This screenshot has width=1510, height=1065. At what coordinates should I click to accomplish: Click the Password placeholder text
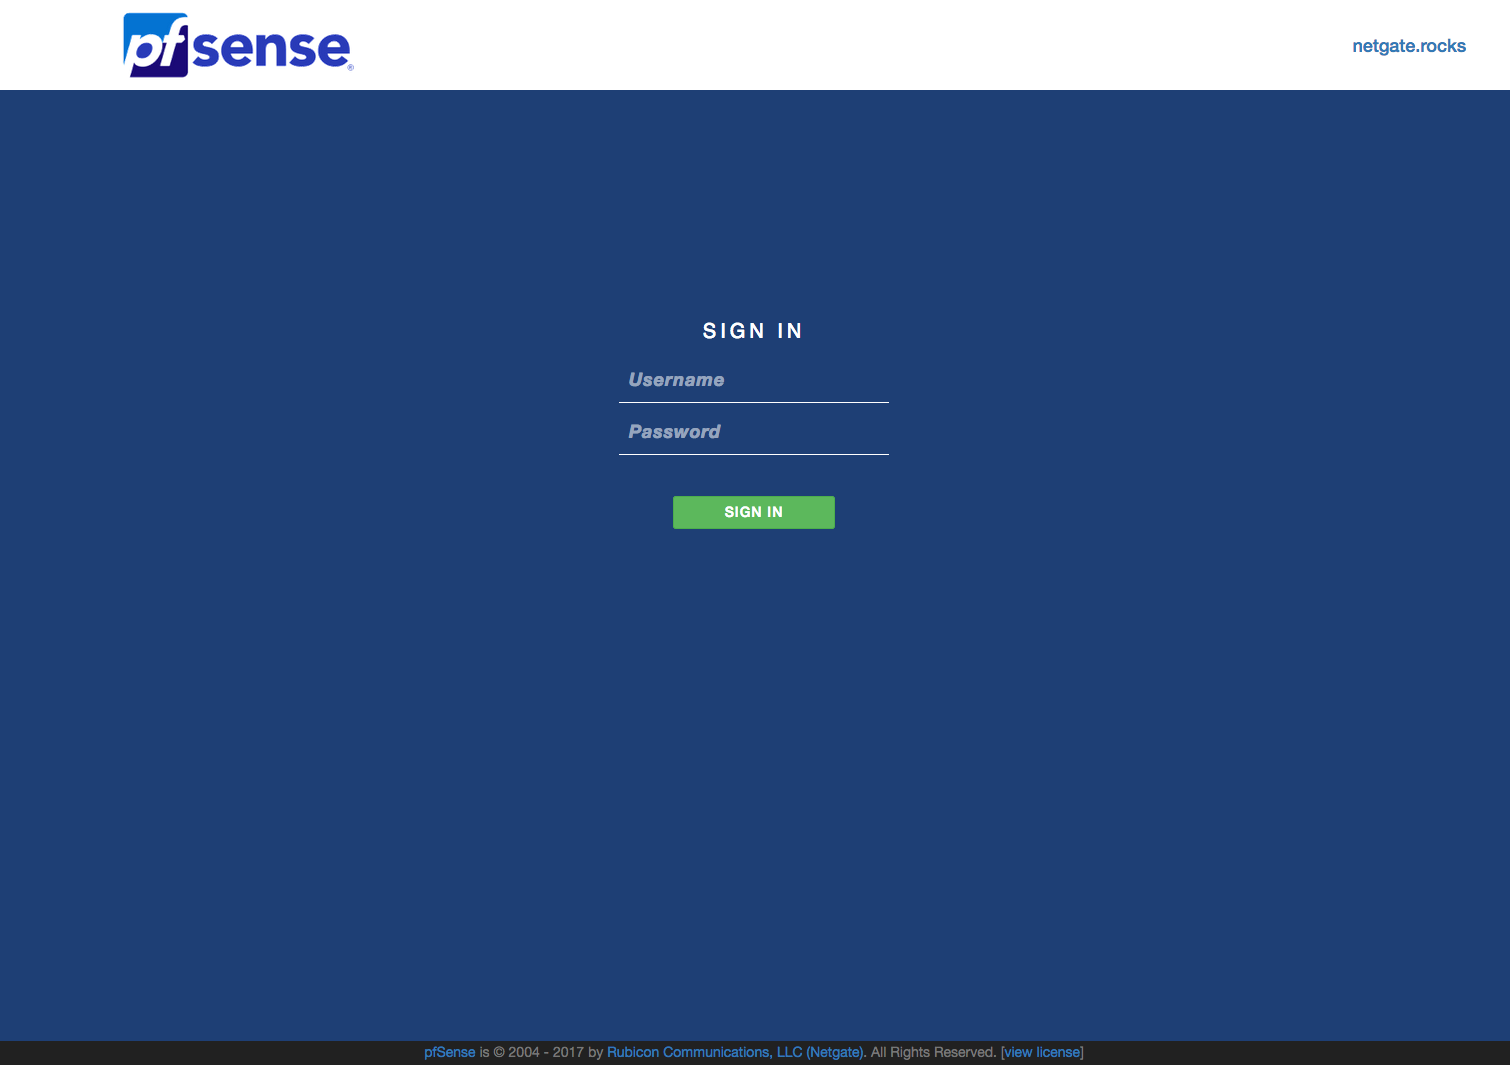(674, 432)
